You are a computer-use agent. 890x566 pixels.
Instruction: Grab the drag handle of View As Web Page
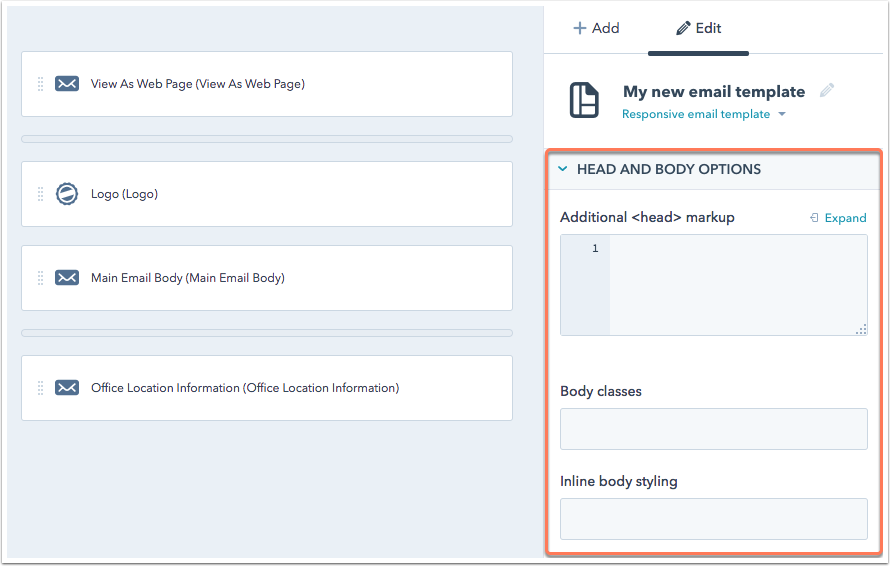[40, 84]
